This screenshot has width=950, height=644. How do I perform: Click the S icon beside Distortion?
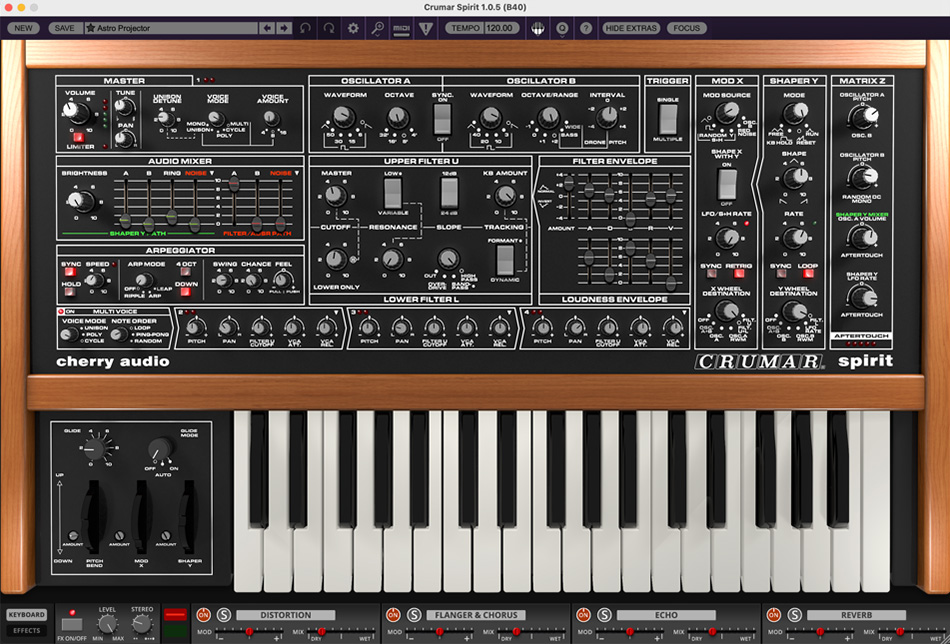[x=224, y=615]
